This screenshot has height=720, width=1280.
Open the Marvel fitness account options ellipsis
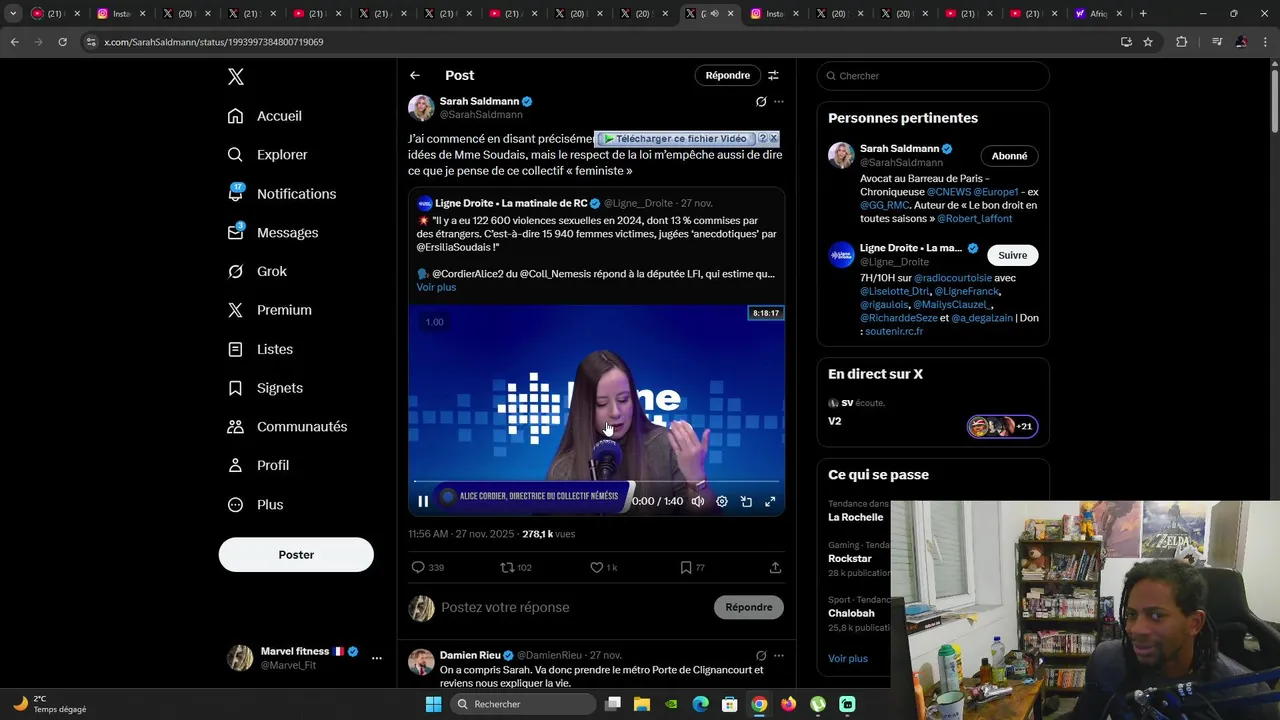tap(377, 658)
